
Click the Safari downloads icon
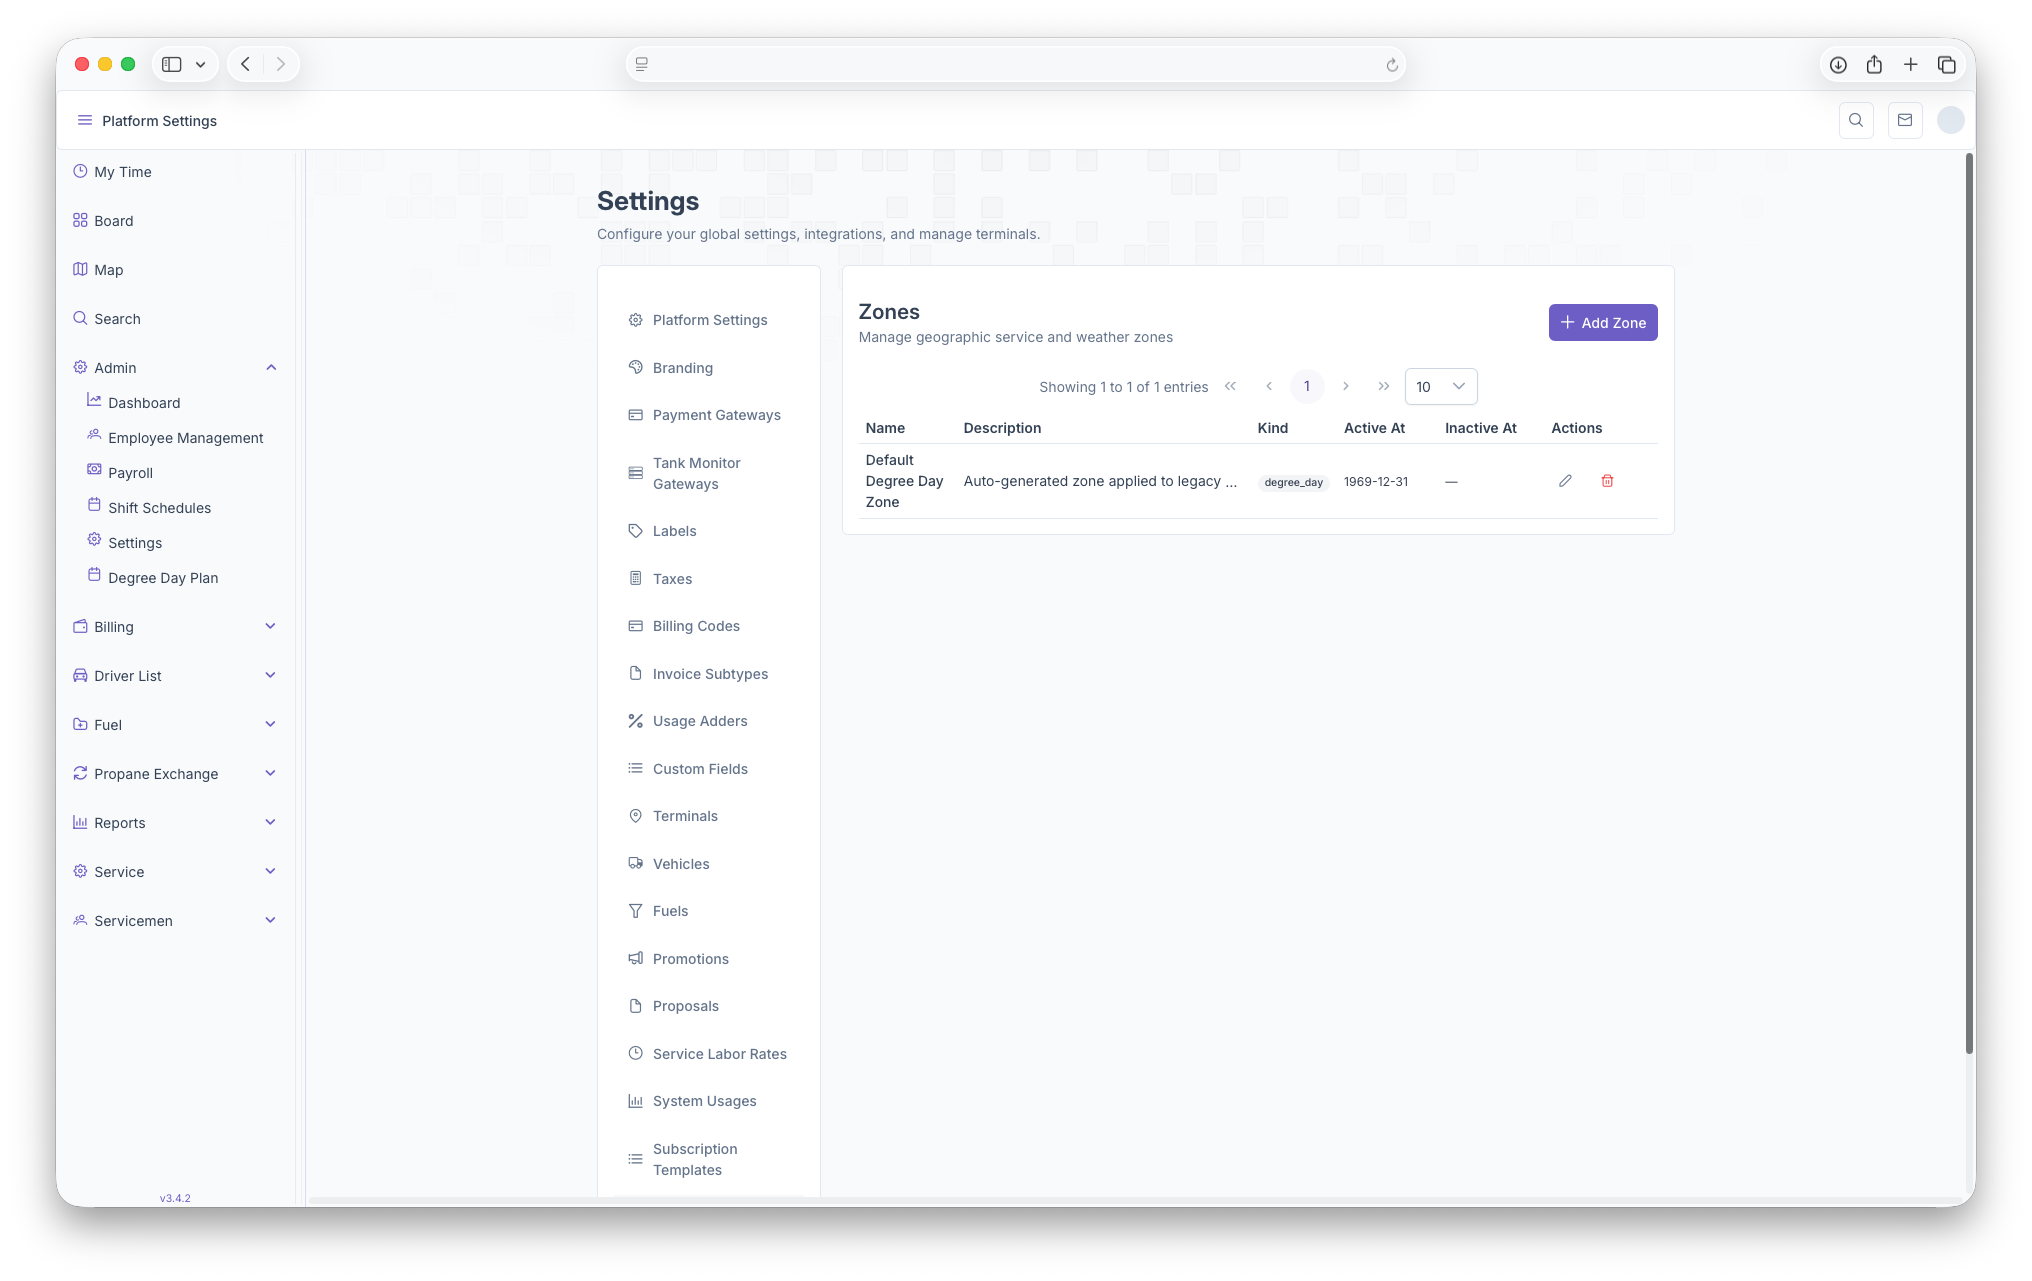[x=1838, y=65]
